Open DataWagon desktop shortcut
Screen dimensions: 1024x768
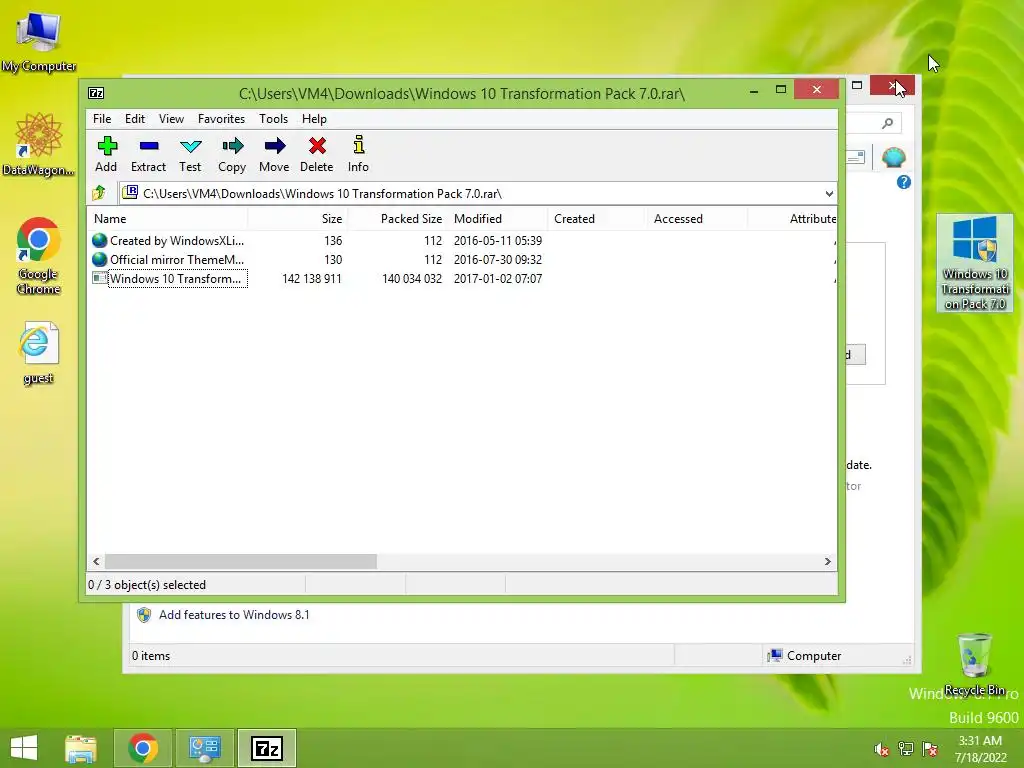[x=39, y=144]
